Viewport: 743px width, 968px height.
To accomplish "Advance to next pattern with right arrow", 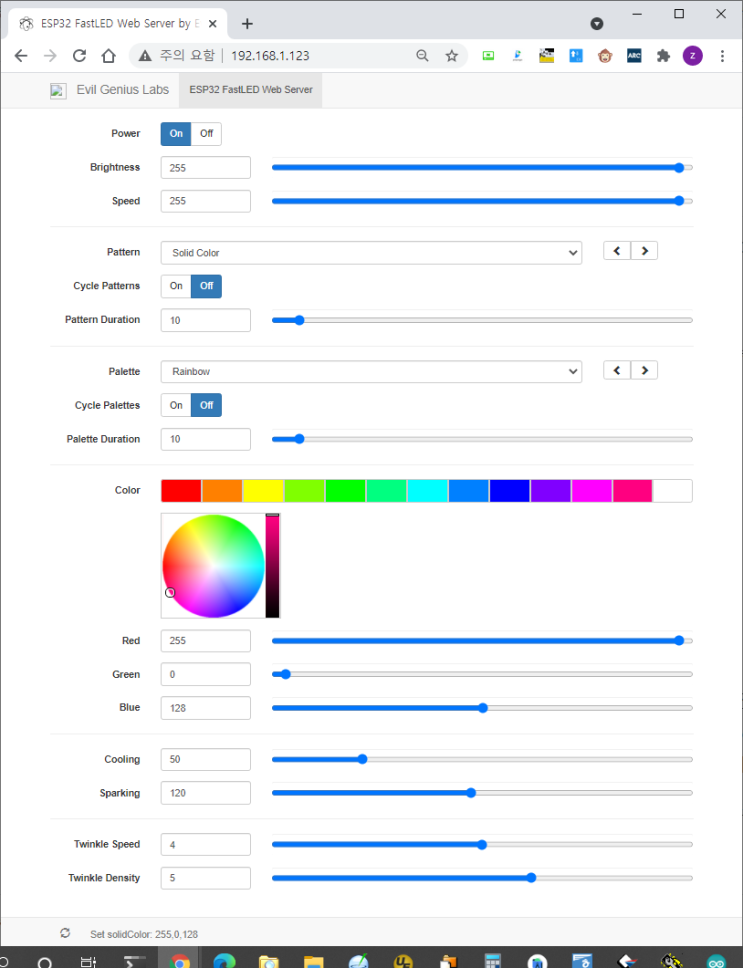I will [645, 251].
